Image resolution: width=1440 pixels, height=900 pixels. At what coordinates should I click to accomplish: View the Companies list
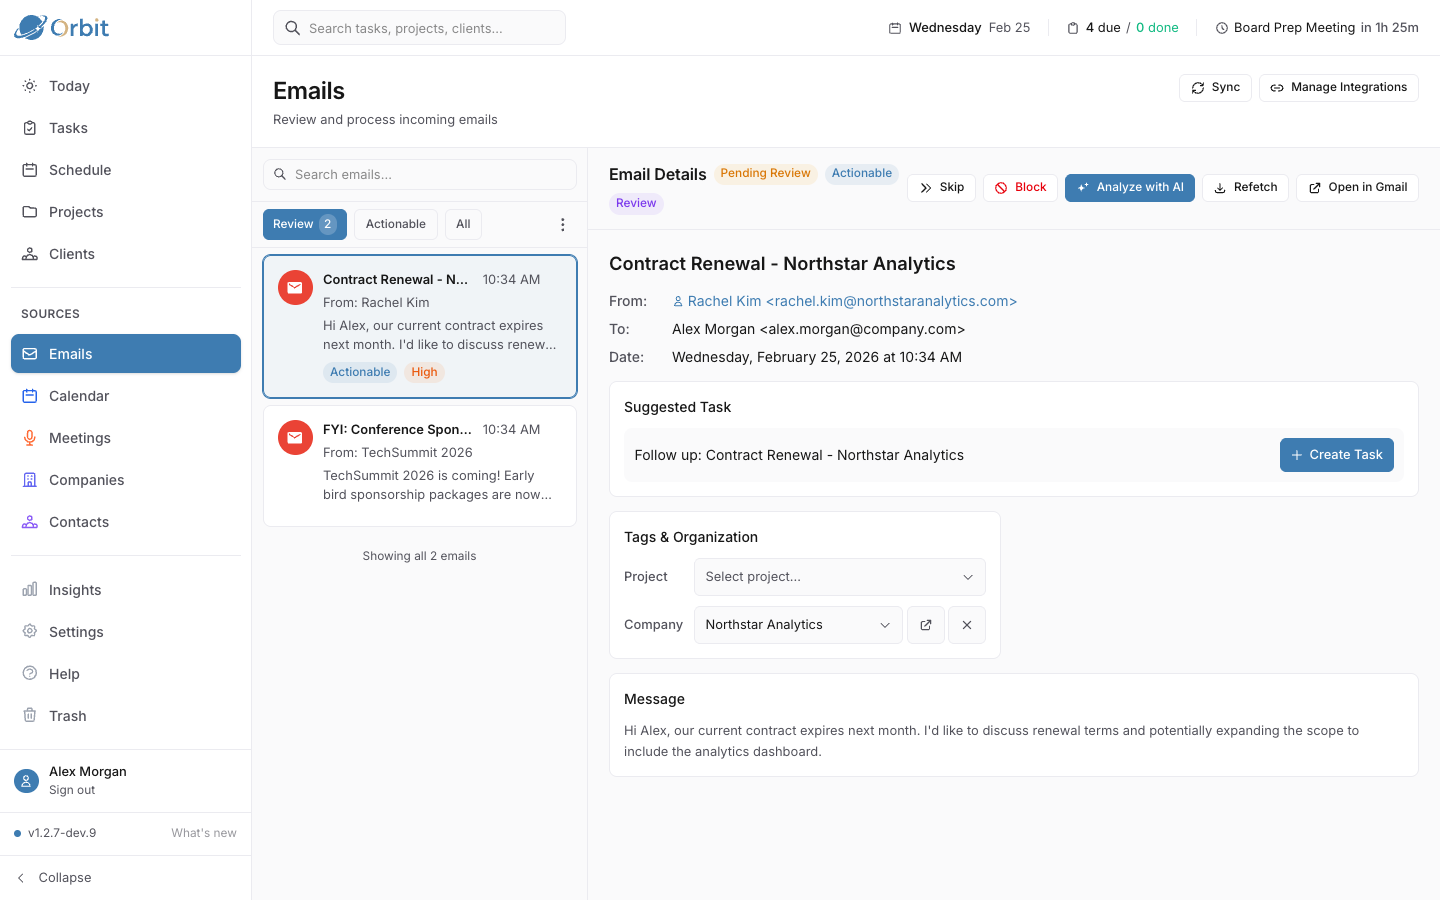click(x=84, y=479)
